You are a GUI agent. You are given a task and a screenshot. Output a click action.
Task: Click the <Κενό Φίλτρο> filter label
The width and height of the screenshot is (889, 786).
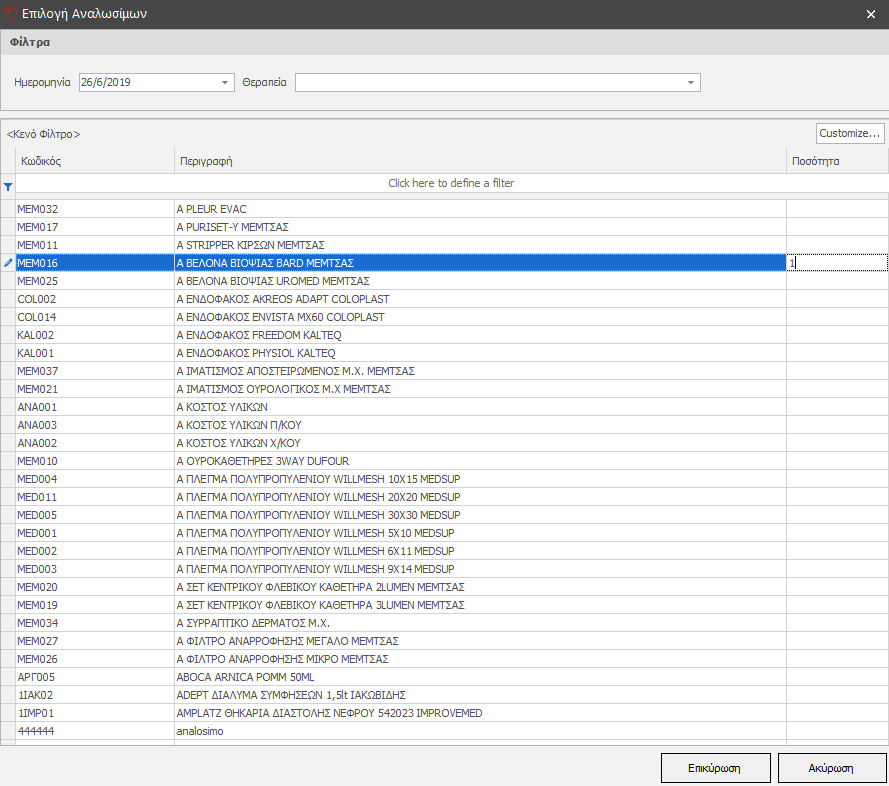coord(44,134)
